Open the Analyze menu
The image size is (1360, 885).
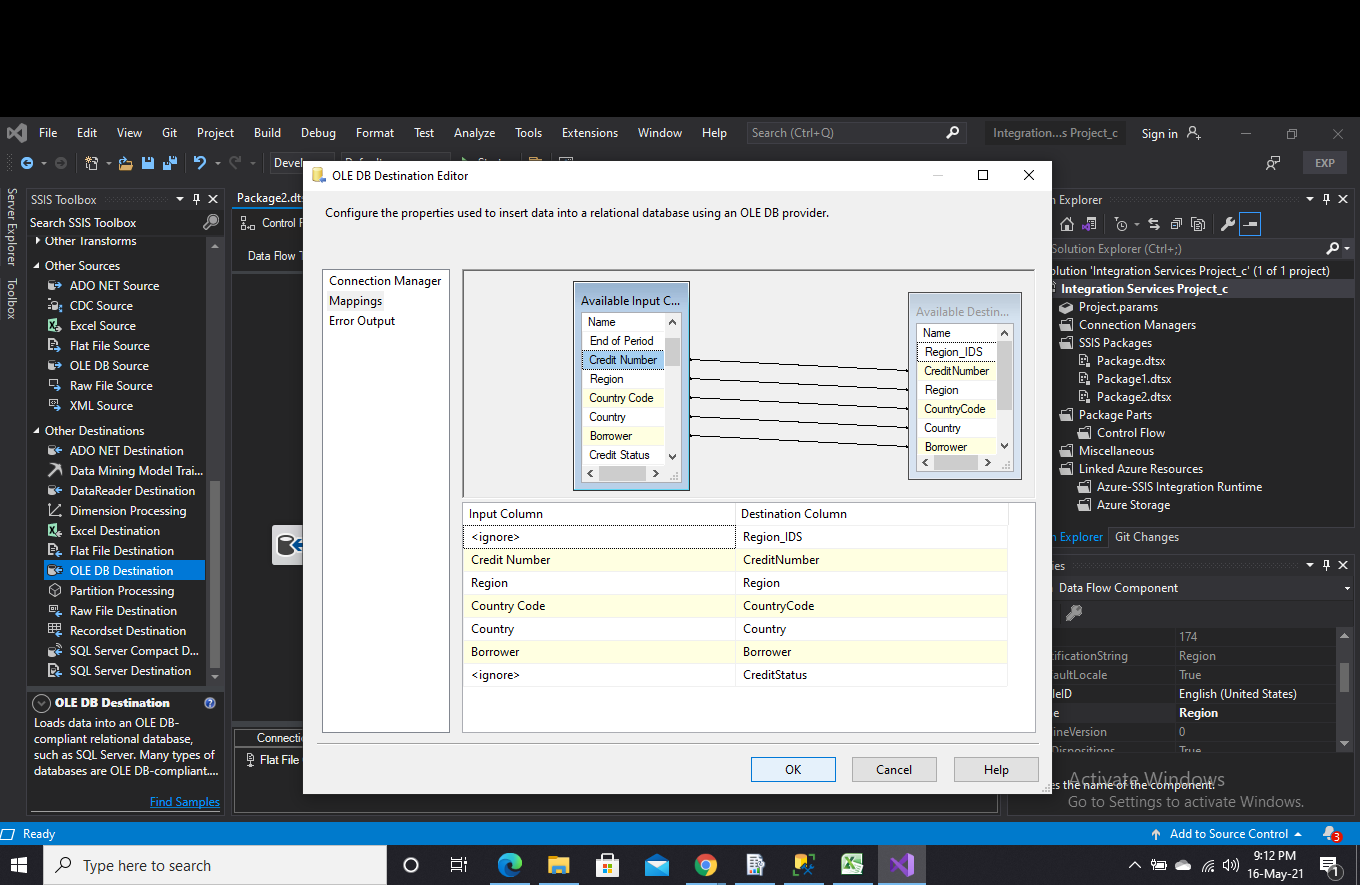tap(474, 133)
